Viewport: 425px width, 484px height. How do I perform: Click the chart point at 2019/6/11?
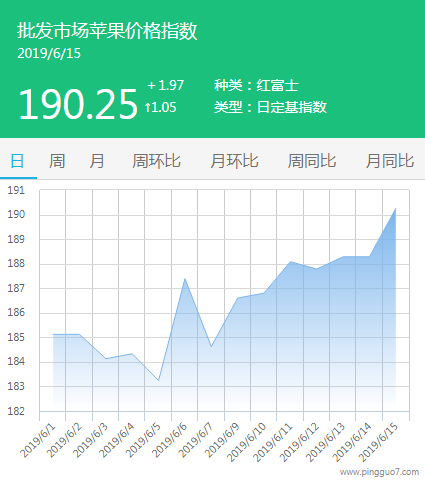290,262
